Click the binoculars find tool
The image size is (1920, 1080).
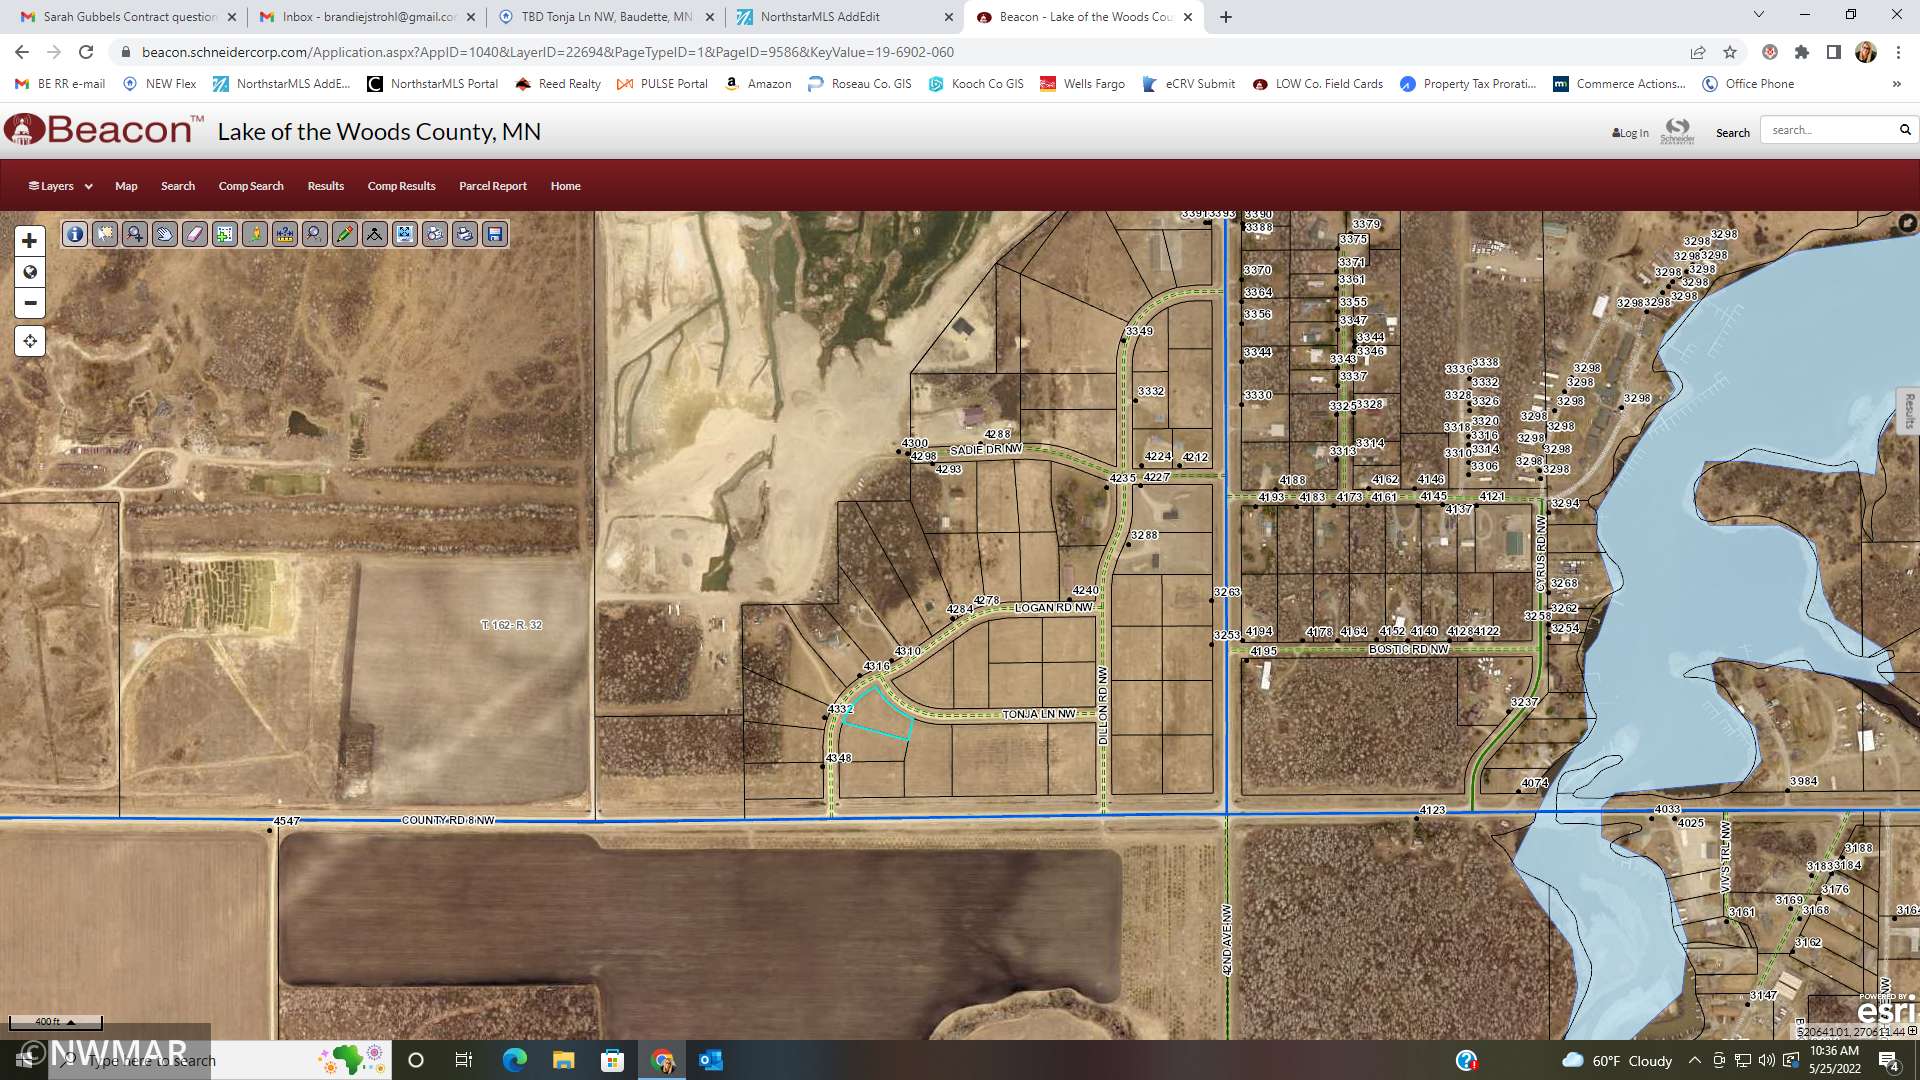tap(435, 234)
